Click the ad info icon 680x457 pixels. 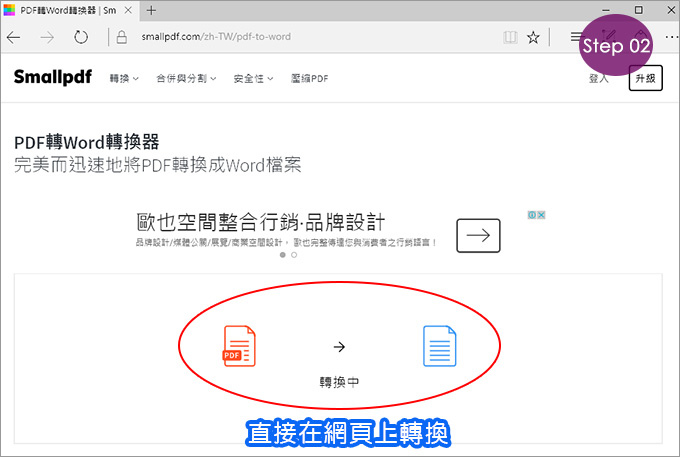[x=532, y=215]
